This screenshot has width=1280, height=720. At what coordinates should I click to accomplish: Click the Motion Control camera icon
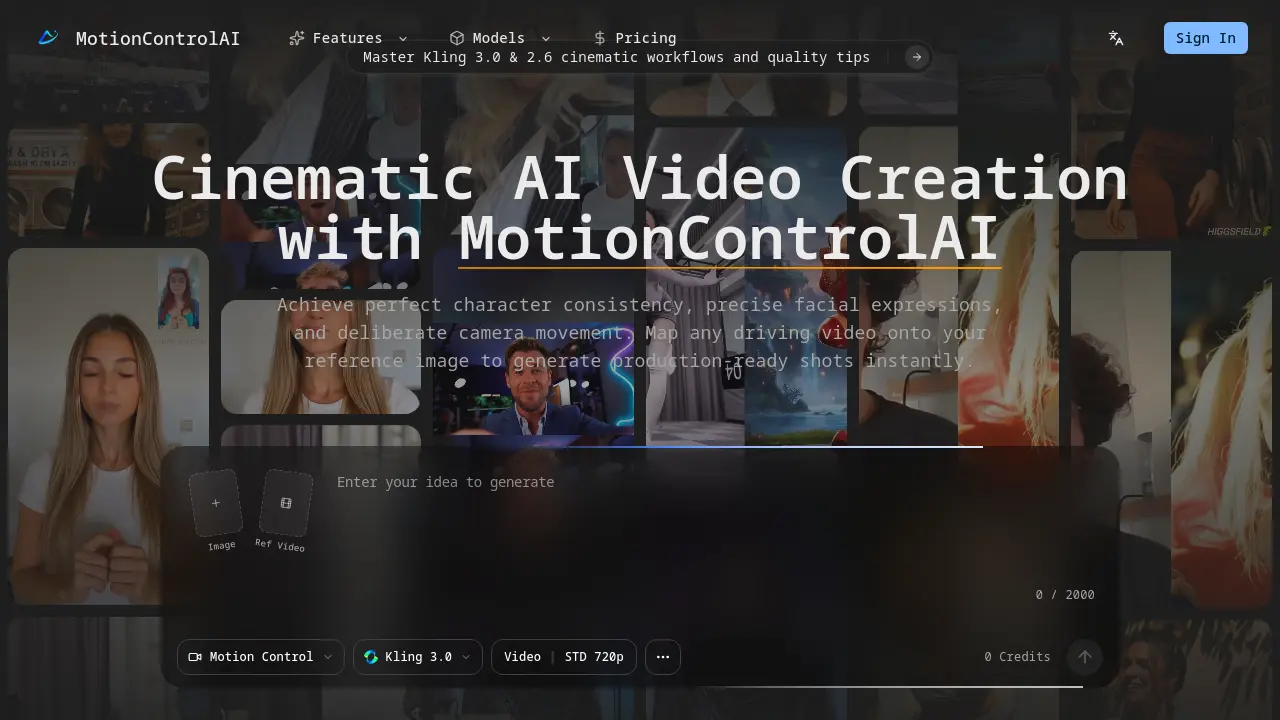point(195,657)
